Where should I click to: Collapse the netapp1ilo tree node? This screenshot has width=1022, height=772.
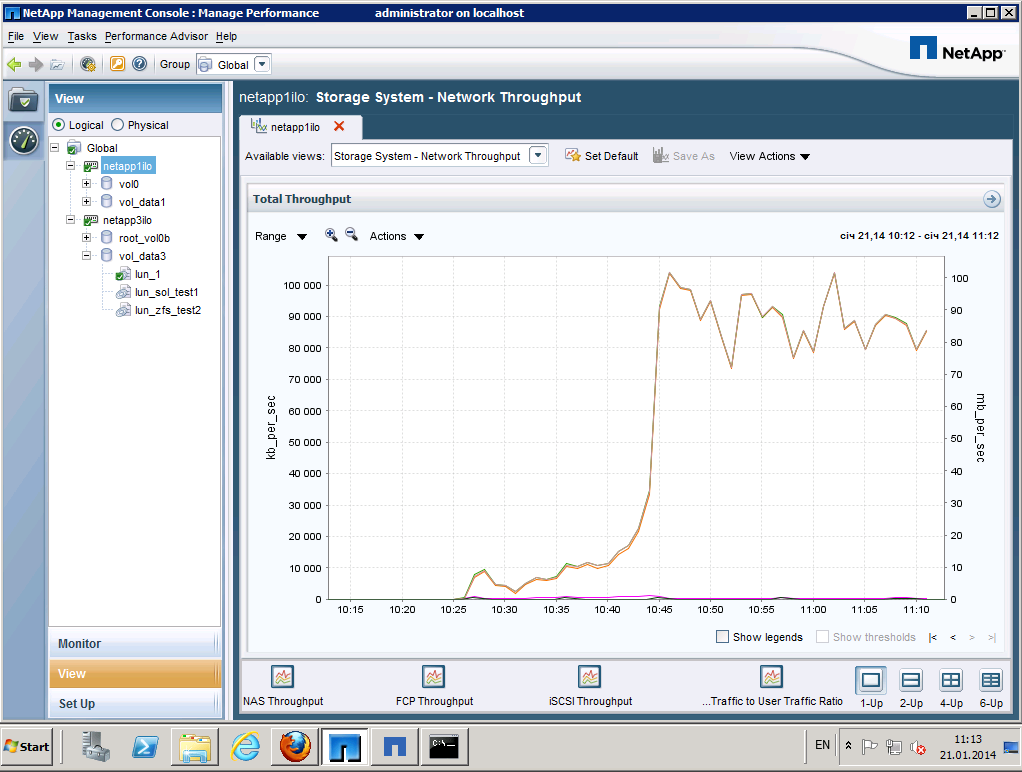tap(70, 166)
